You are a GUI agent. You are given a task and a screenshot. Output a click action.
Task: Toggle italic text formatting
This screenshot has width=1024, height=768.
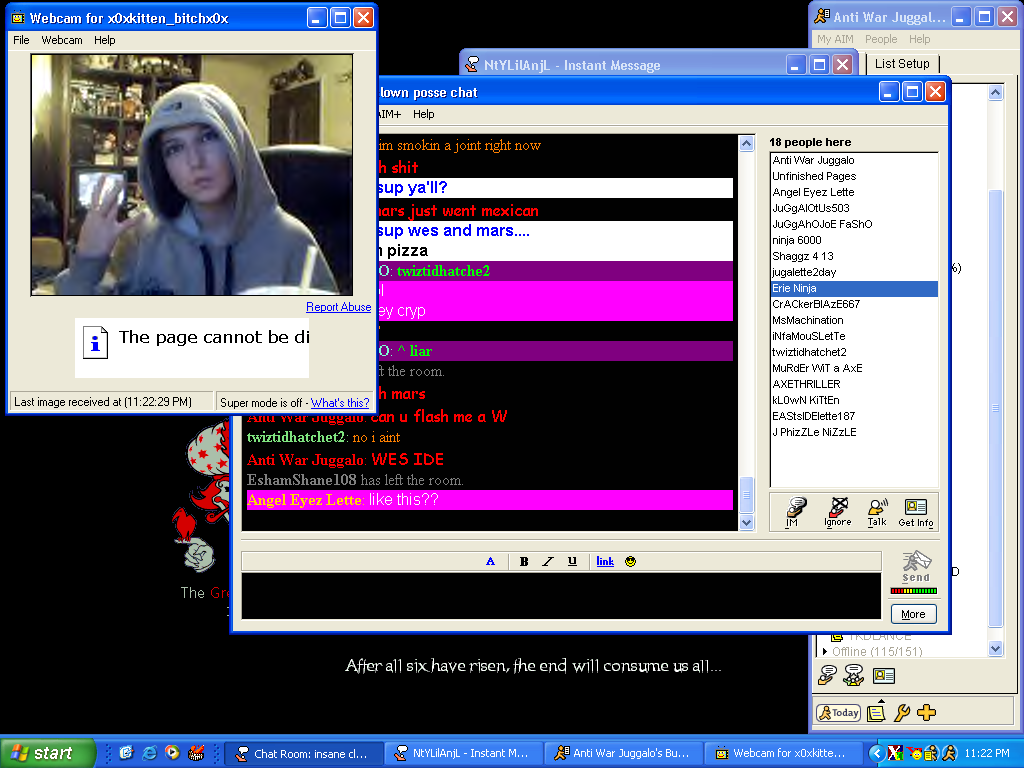tap(547, 561)
